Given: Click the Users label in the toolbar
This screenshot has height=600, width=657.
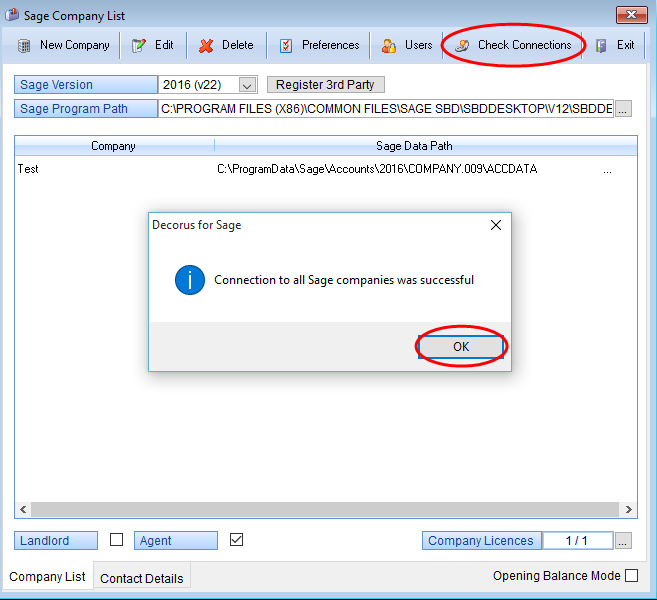Looking at the screenshot, I should pyautogui.click(x=418, y=45).
